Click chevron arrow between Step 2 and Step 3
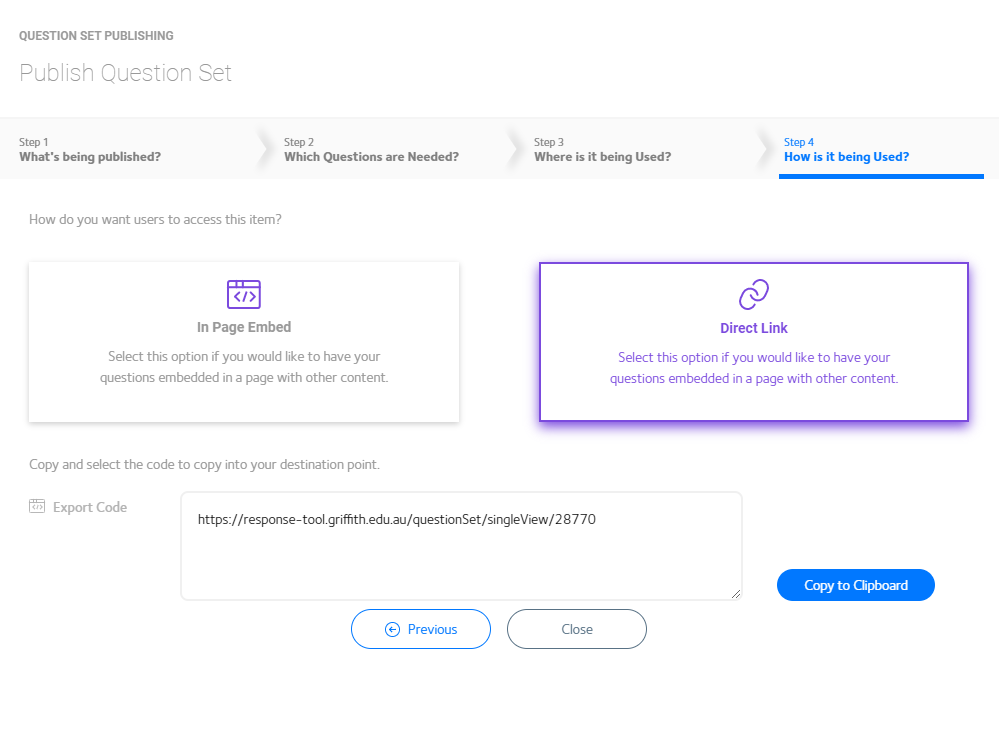Viewport: 999px width, 749px height. pos(512,149)
